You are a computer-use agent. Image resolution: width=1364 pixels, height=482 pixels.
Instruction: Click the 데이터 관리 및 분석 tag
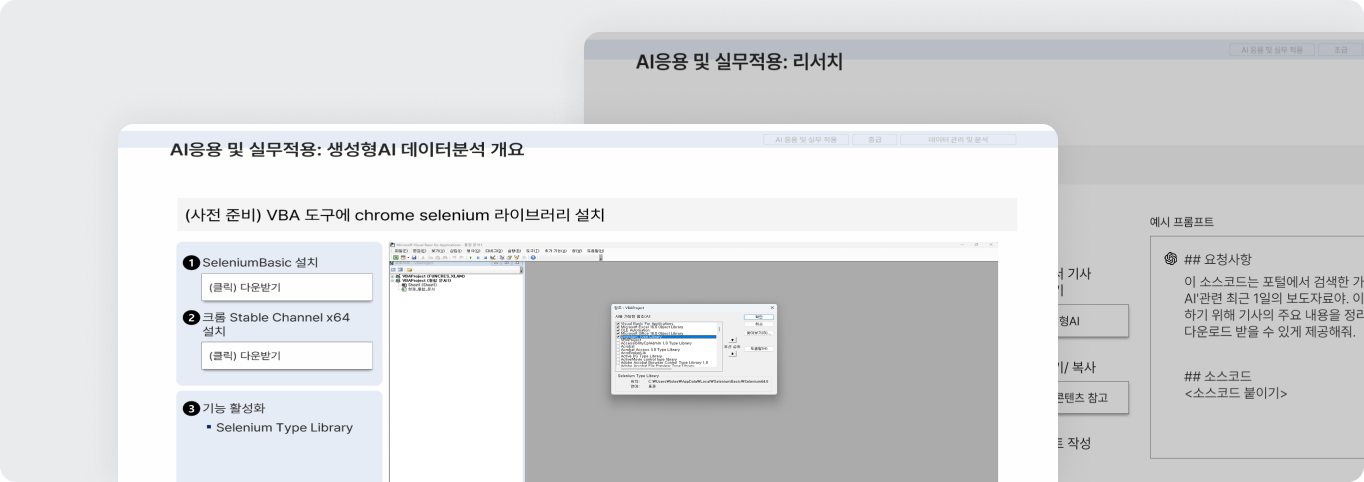(958, 140)
